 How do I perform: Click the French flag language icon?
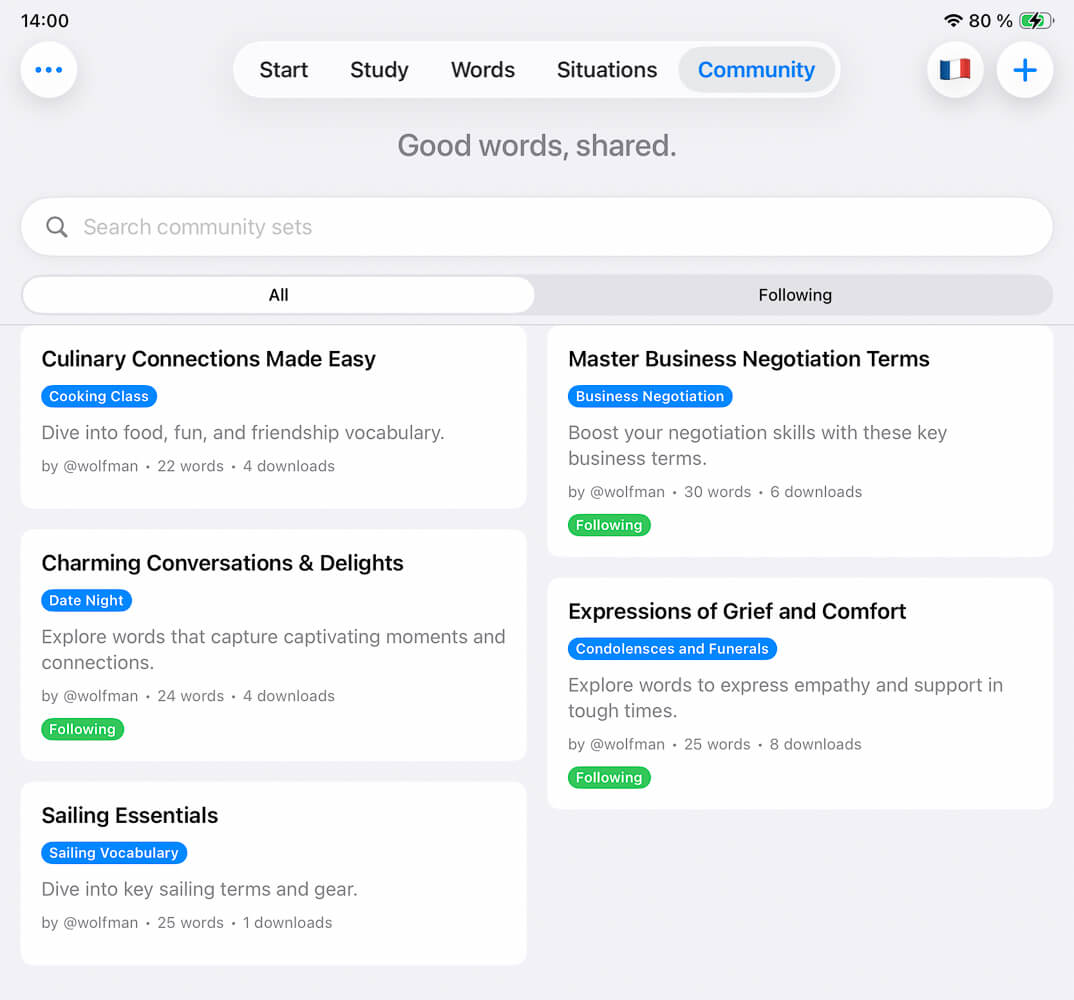coord(954,69)
